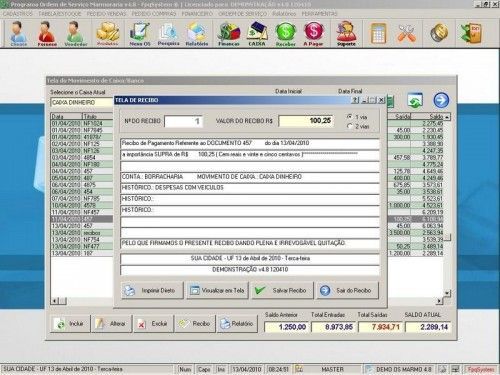Select the 13/04/2010 recibos row
Viewport: 500px width, 375px height.
82,233
